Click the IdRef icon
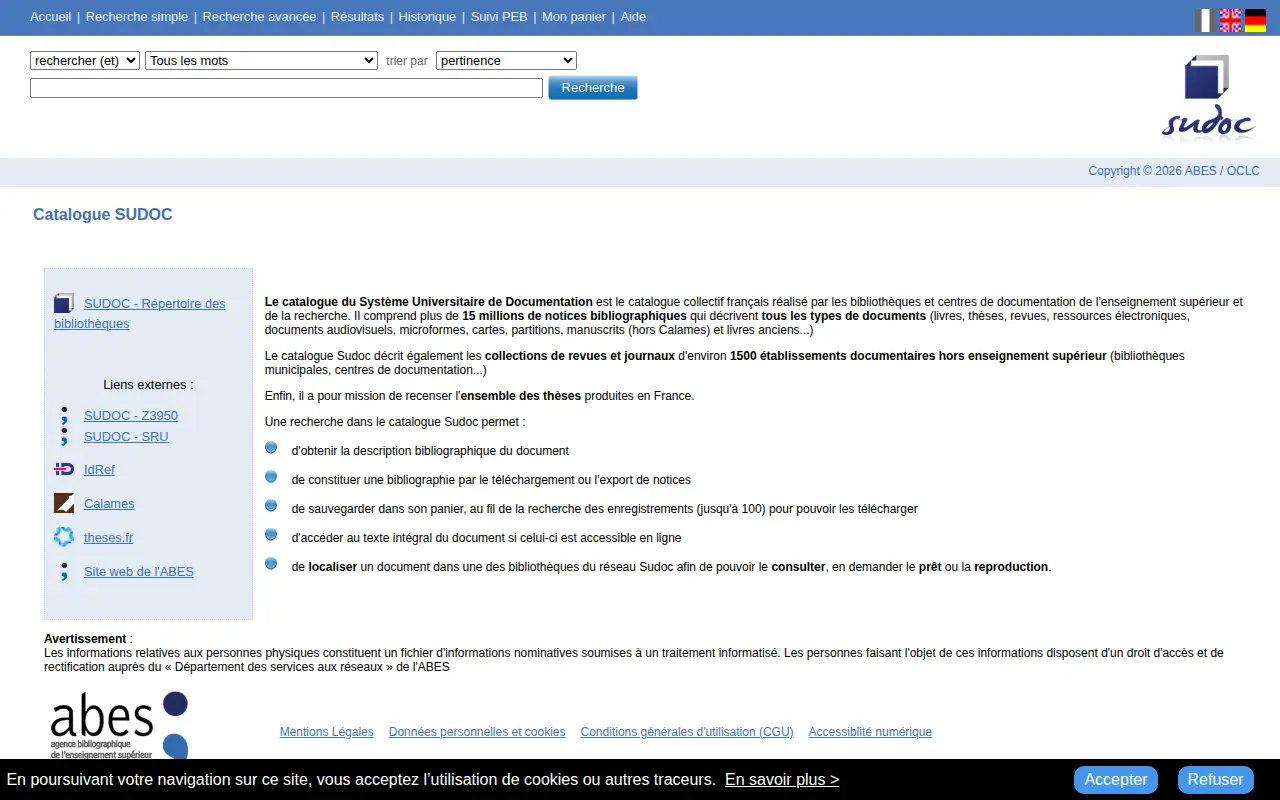1280x800 pixels. pyautogui.click(x=64, y=469)
